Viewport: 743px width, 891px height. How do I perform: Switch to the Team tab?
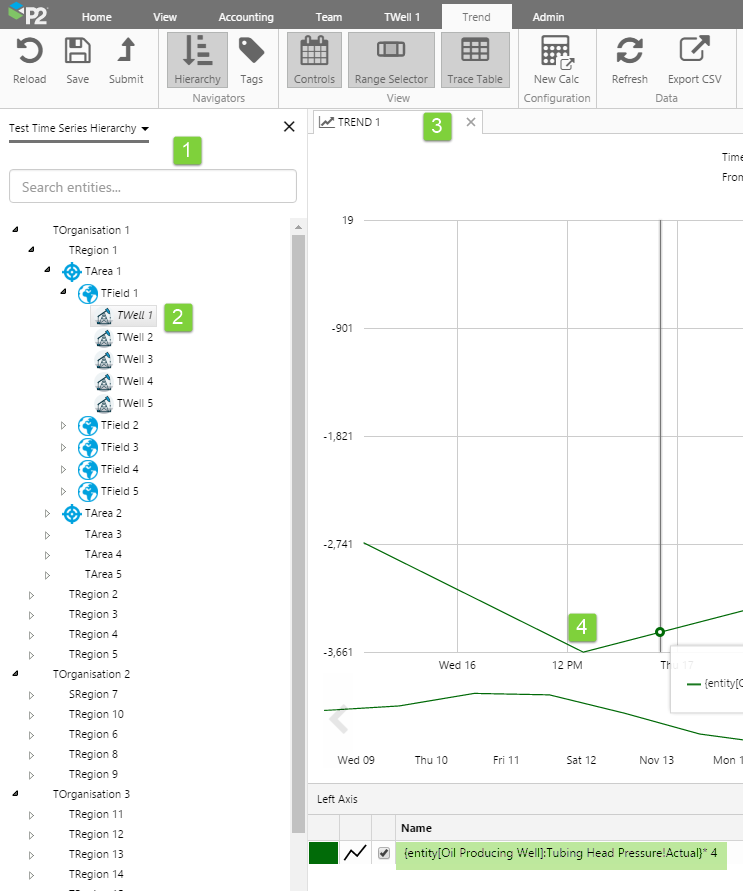(x=329, y=17)
